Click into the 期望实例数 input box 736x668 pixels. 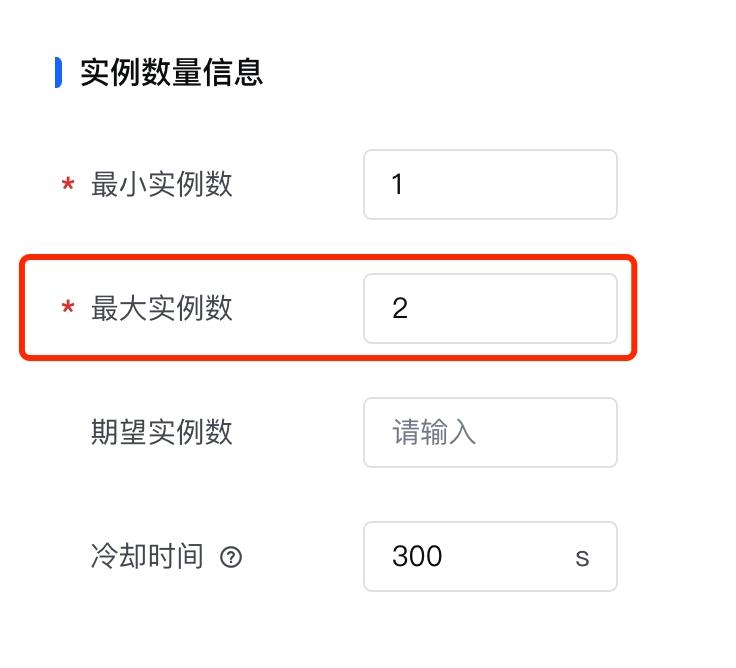click(490, 432)
